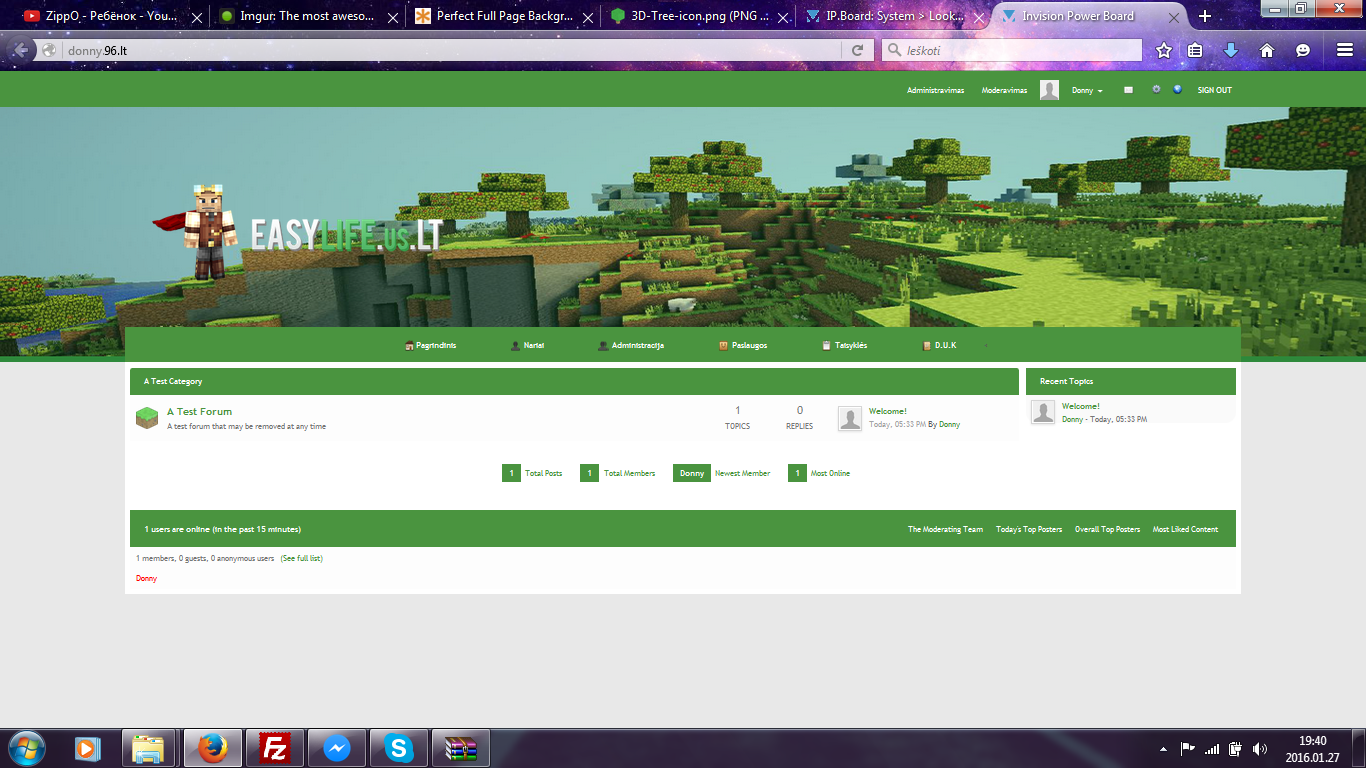Open the Administravimas link
The height and width of the screenshot is (768, 1366).
click(x=936, y=90)
